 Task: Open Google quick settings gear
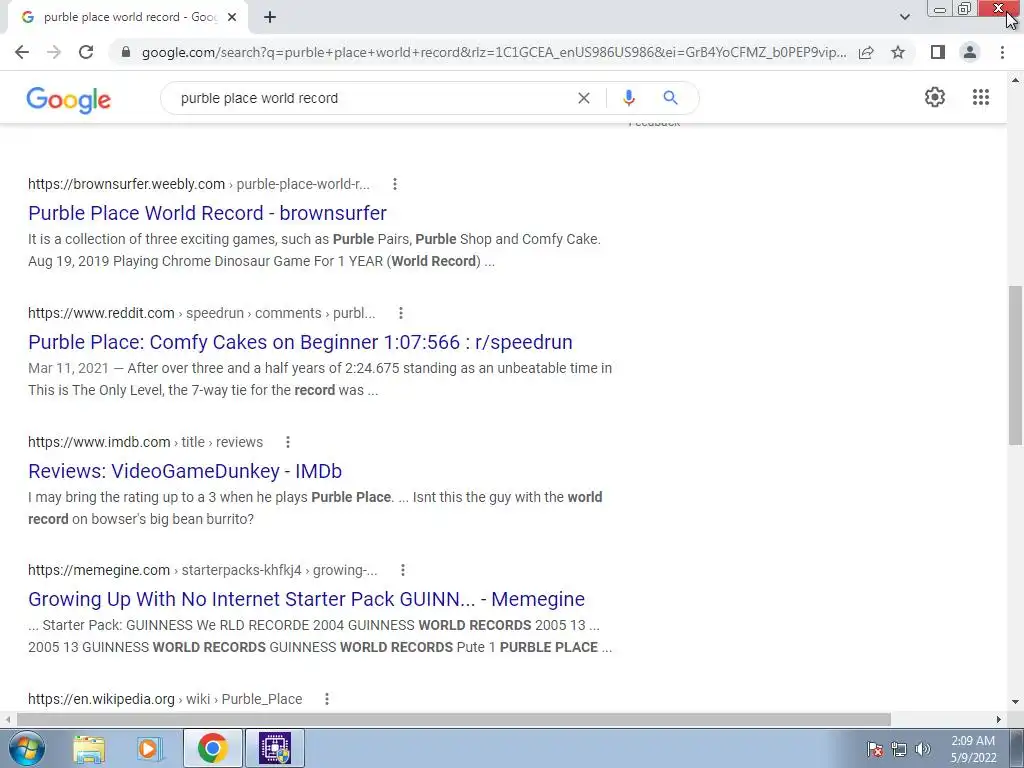point(935,97)
